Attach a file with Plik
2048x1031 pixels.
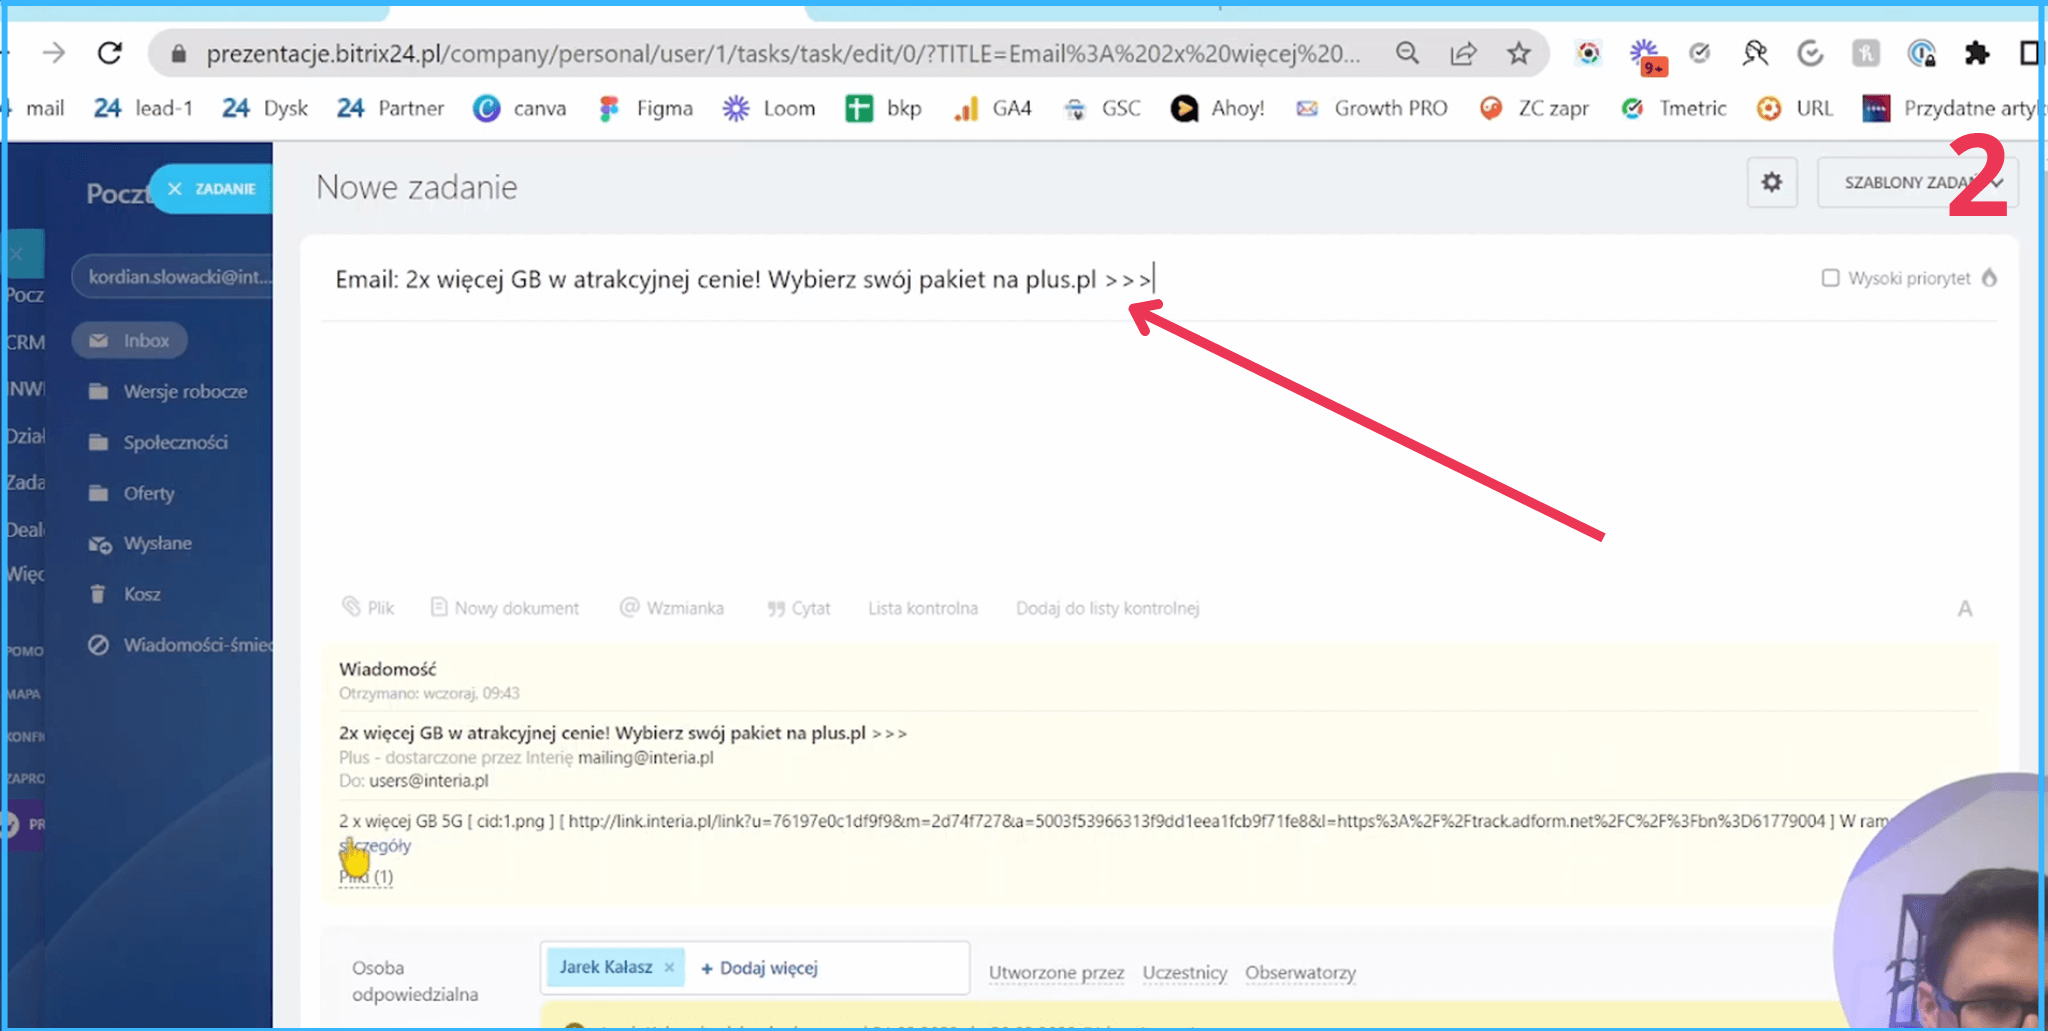pyautogui.click(x=368, y=608)
